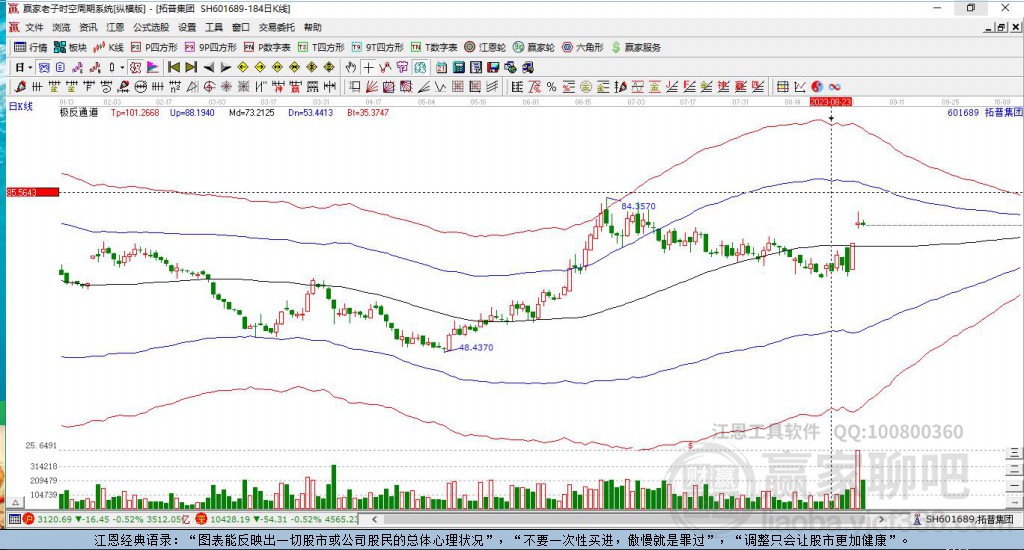Click the 极反通道 indicator name
Viewport: 1024px width, 550px height.
tap(79, 112)
